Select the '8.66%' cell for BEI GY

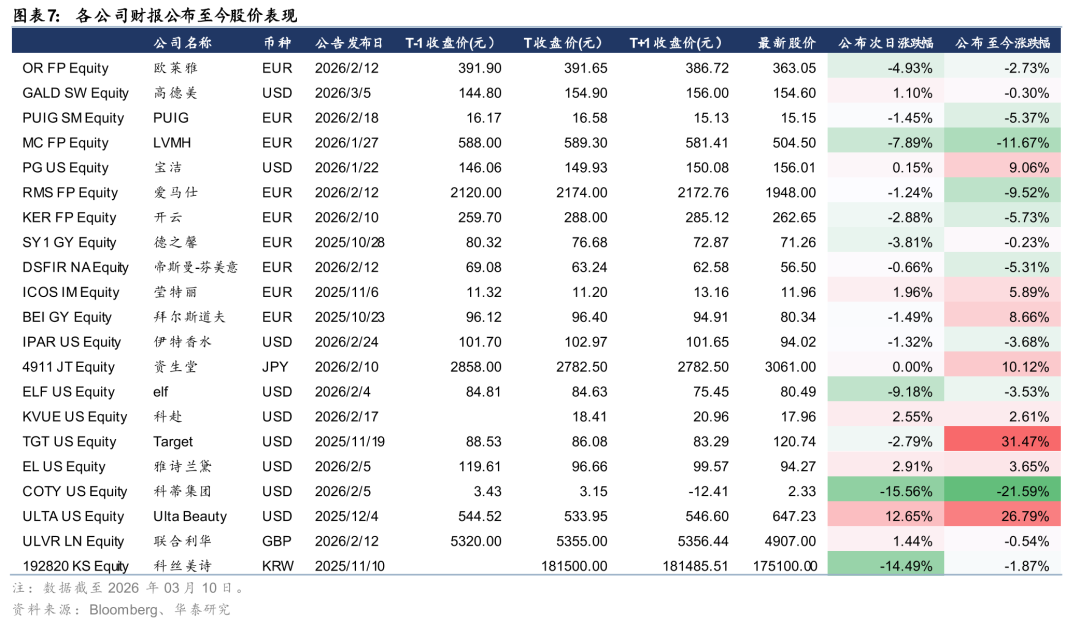(1002, 317)
